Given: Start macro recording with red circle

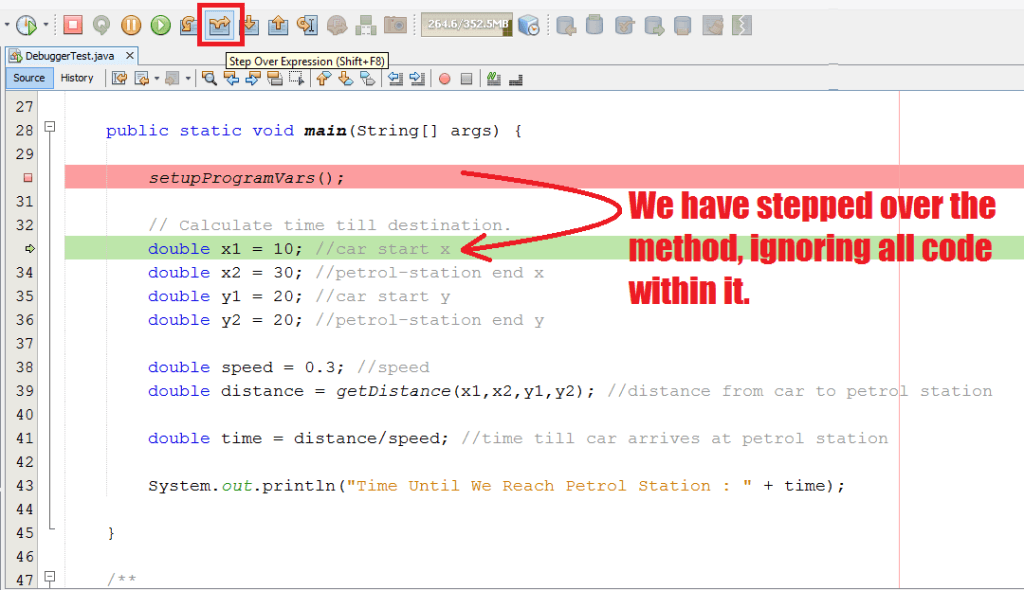Looking at the screenshot, I should pos(445,78).
